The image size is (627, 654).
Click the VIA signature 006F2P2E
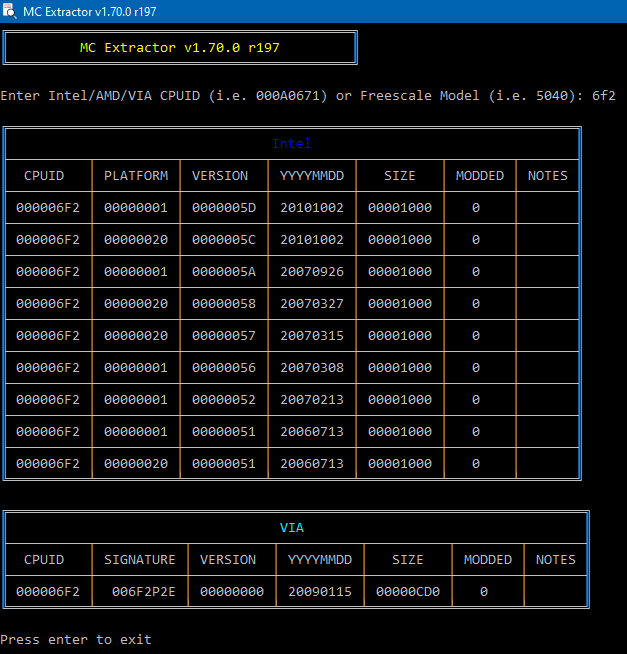(144, 591)
